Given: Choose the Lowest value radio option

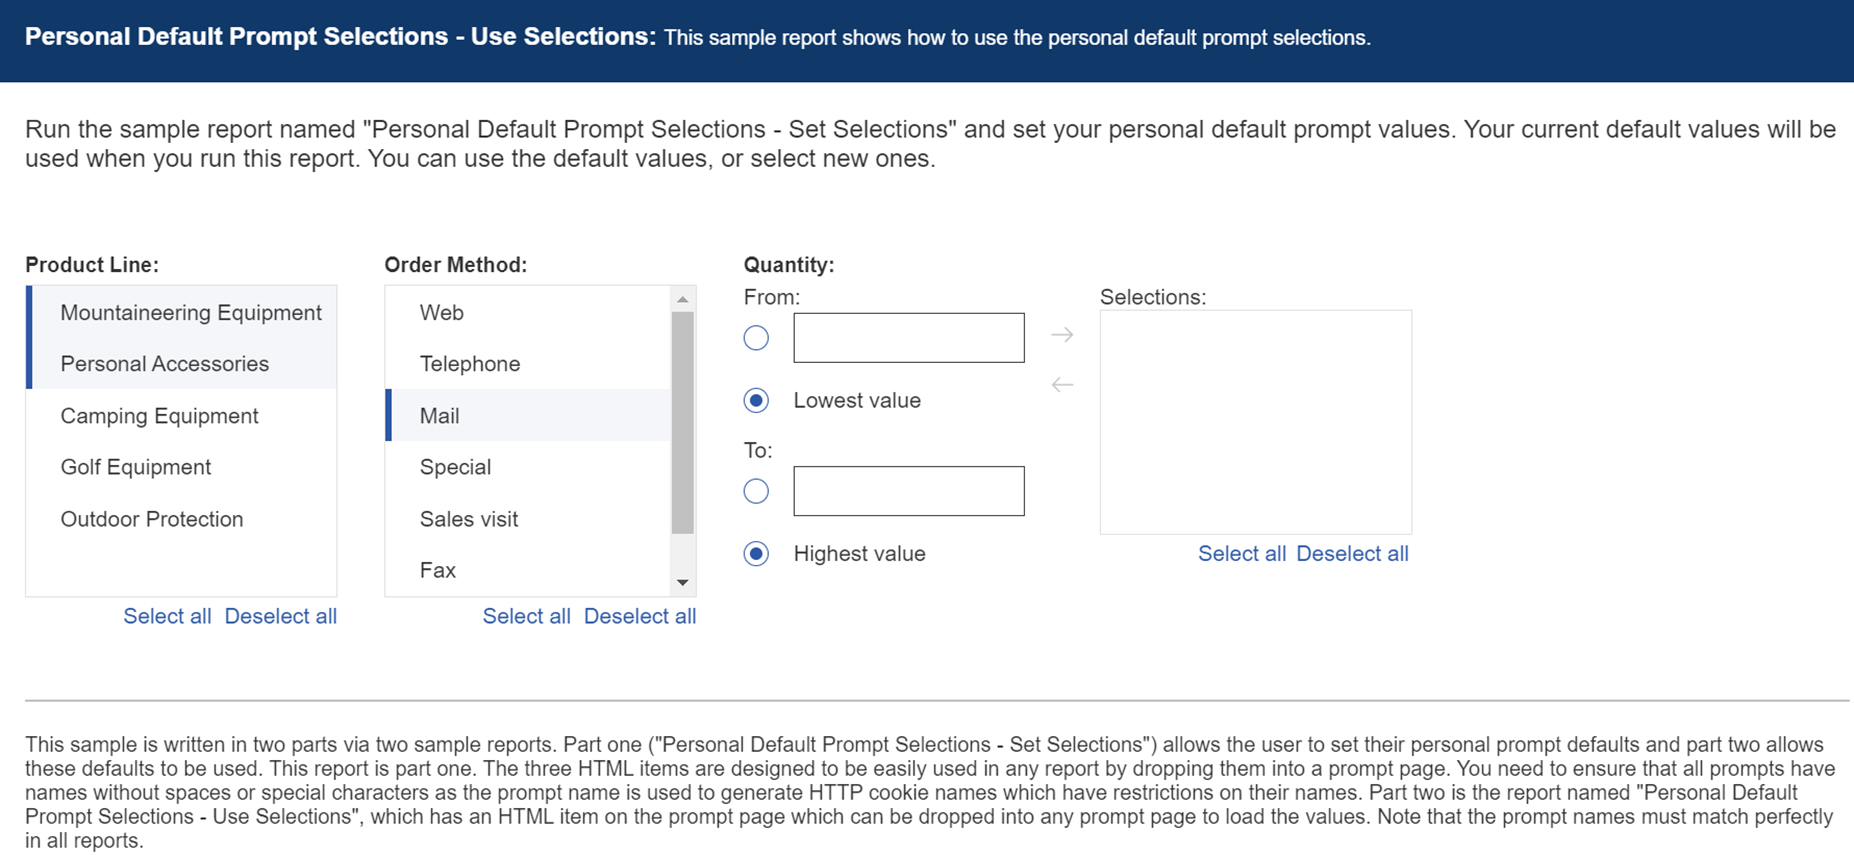Looking at the screenshot, I should [x=756, y=401].
